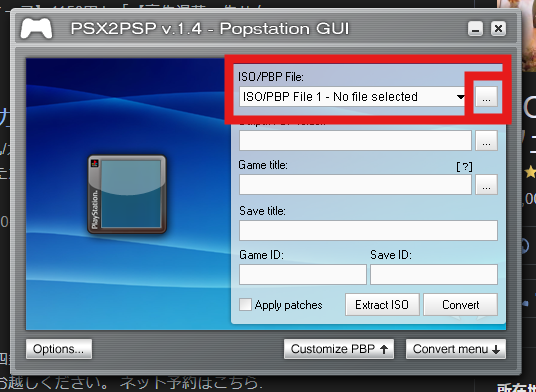Close the PSX2PSP window
Screen dimensions: 536x392
click(x=498, y=29)
